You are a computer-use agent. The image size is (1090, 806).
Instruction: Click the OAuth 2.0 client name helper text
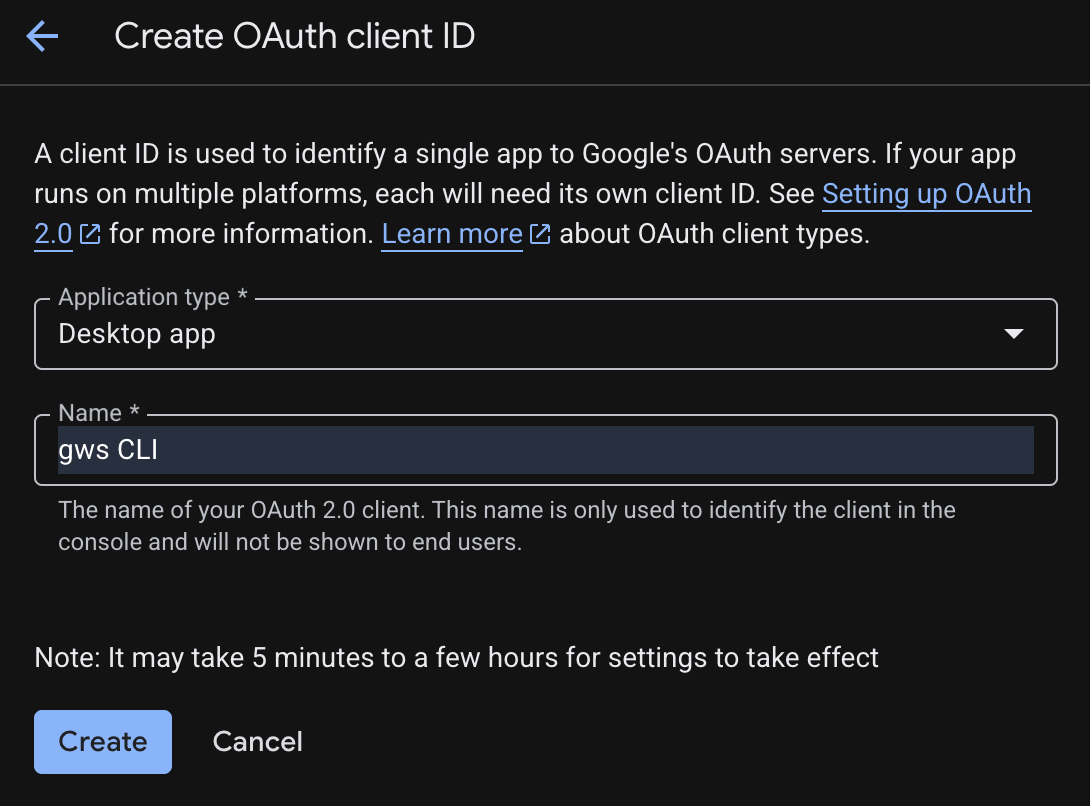(507, 526)
